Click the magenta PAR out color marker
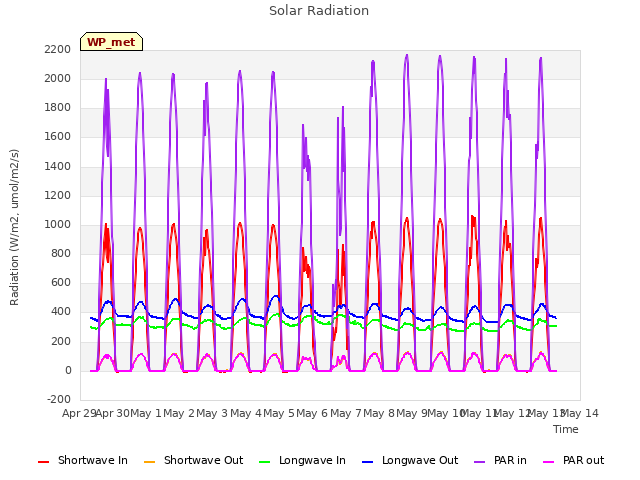This screenshot has width=640, height=480. click(549, 462)
